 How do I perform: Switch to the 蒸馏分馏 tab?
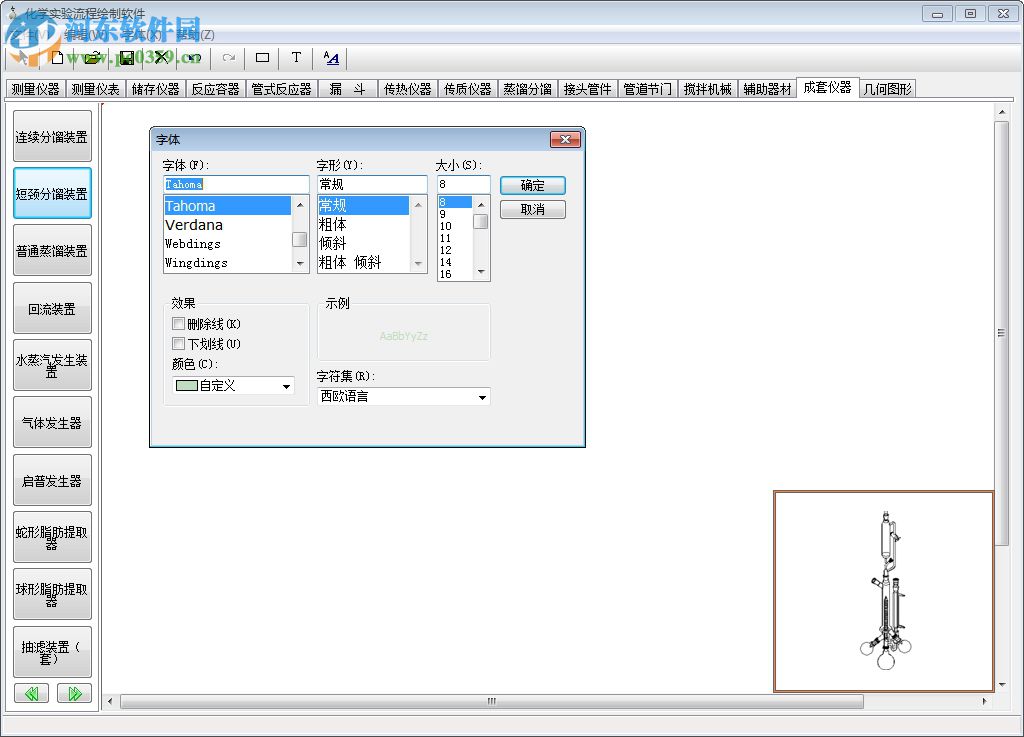pyautogui.click(x=528, y=88)
